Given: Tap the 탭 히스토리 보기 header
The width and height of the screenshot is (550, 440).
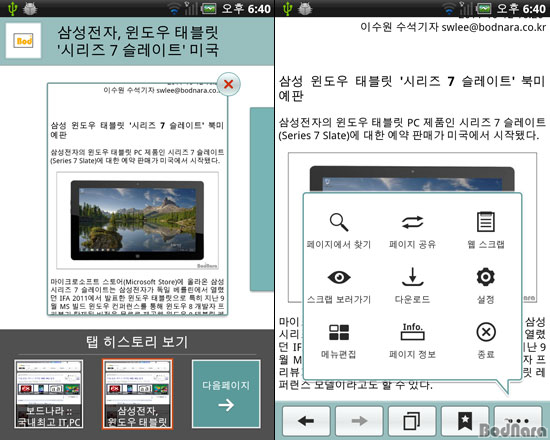Looking at the screenshot, I should pyautogui.click(x=137, y=342).
